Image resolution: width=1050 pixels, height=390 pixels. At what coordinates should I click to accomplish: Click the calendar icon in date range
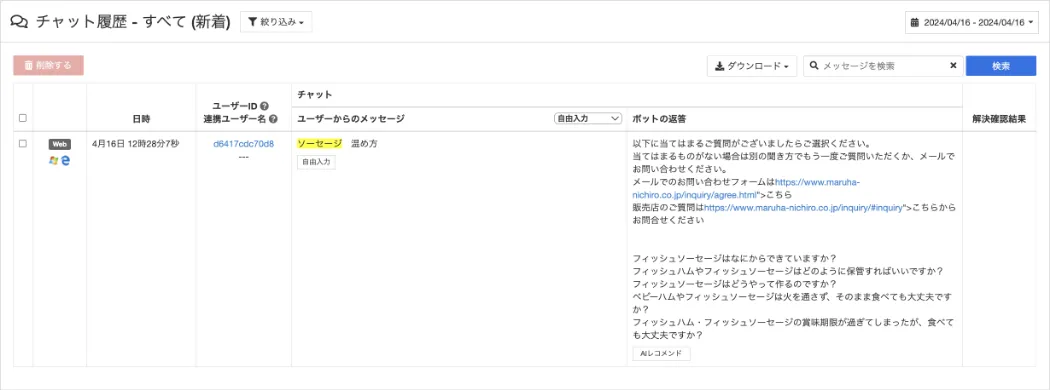coord(915,23)
